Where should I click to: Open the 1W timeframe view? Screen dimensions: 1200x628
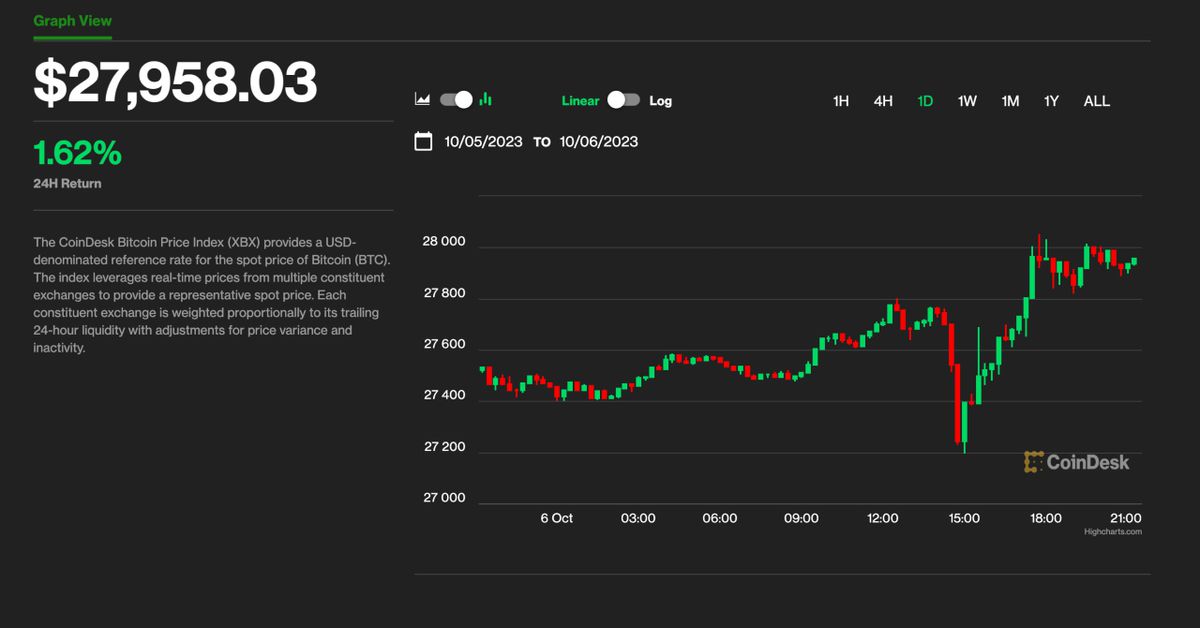click(966, 101)
